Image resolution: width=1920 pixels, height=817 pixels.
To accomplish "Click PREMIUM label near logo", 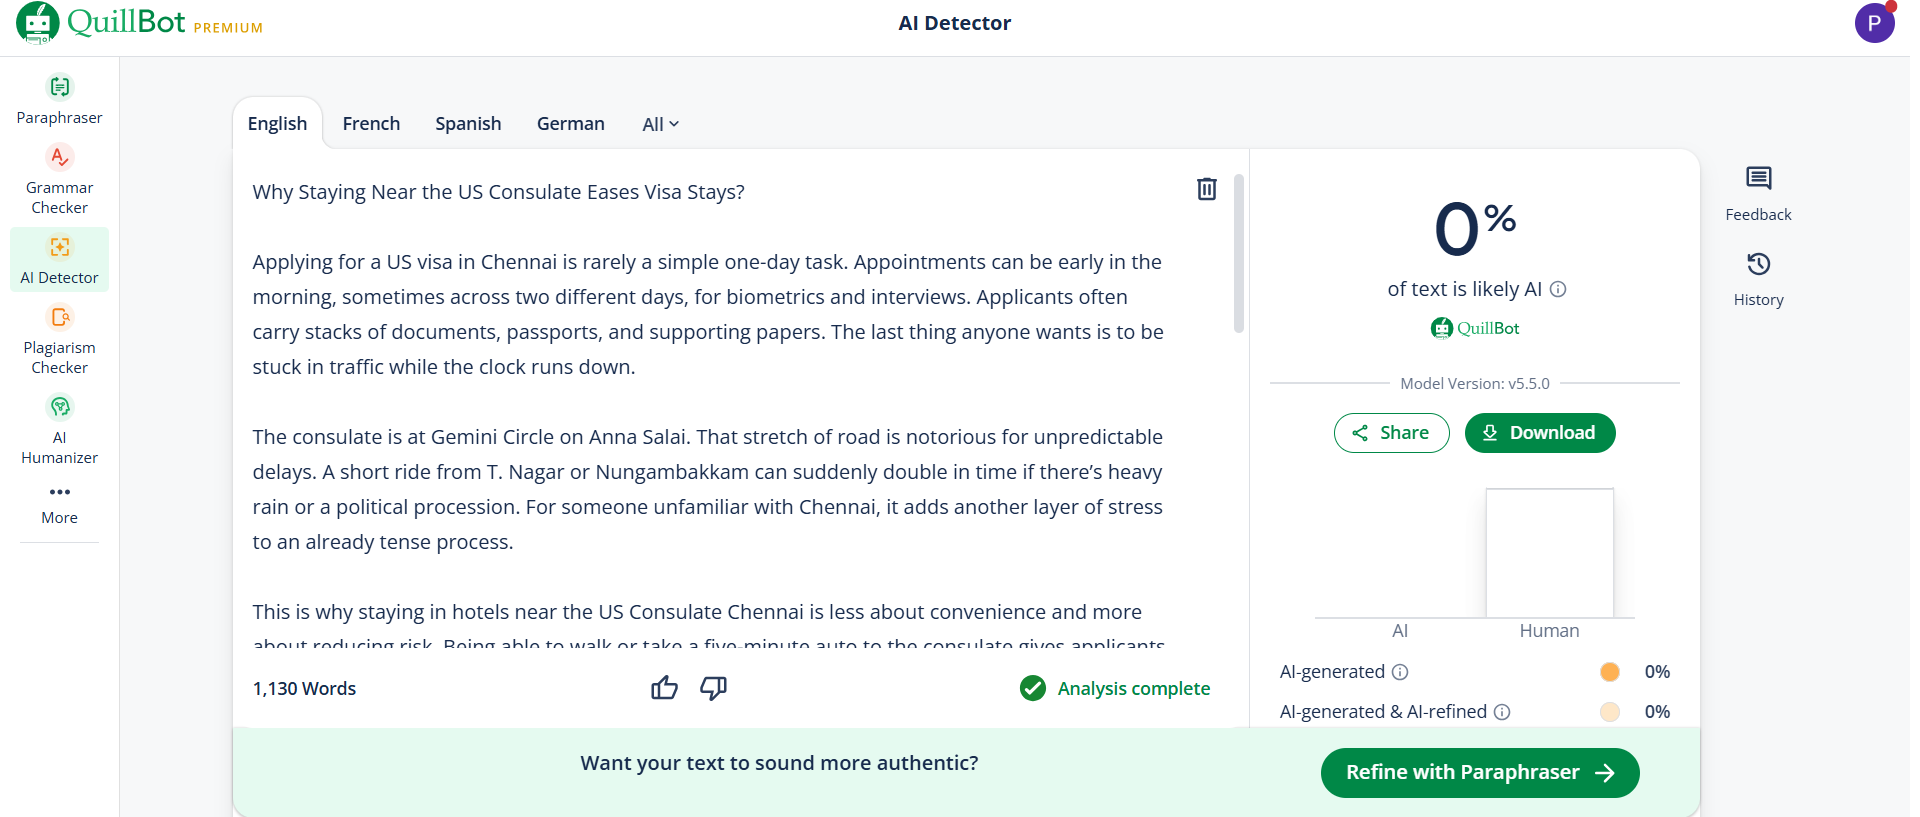I will pyautogui.click(x=228, y=28).
